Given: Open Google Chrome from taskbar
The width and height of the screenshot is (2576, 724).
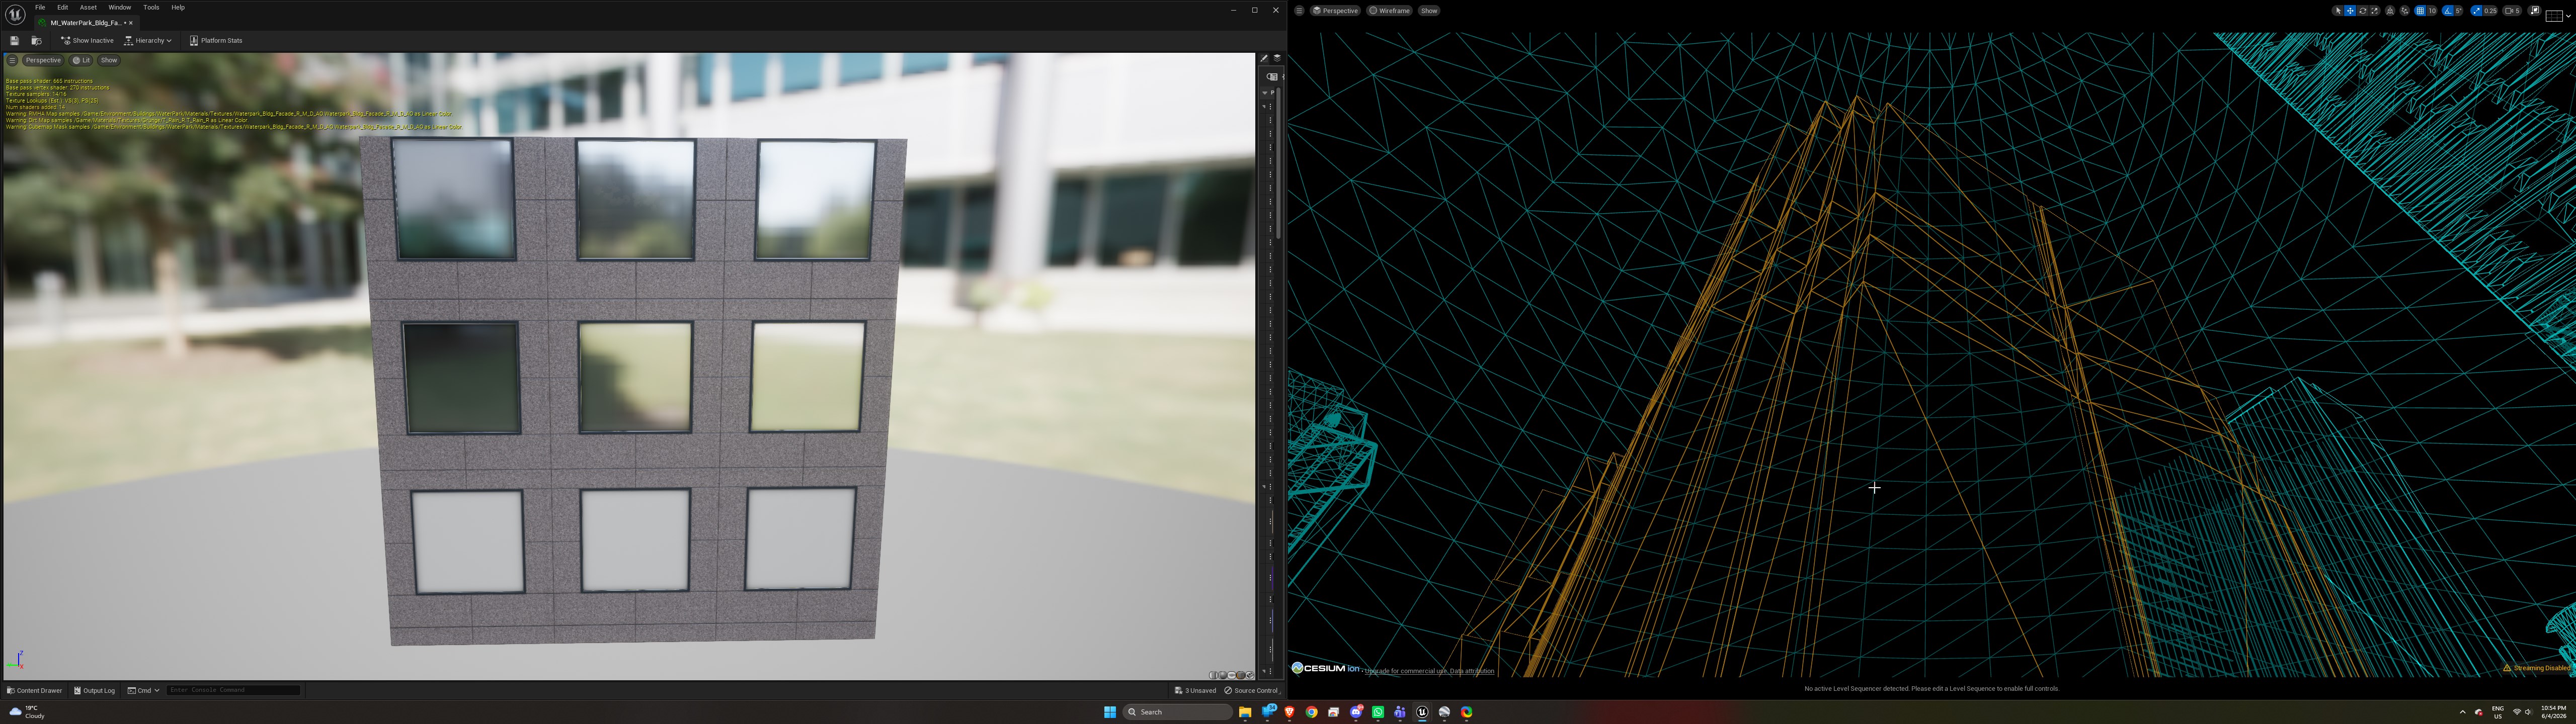Looking at the screenshot, I should (x=1311, y=712).
